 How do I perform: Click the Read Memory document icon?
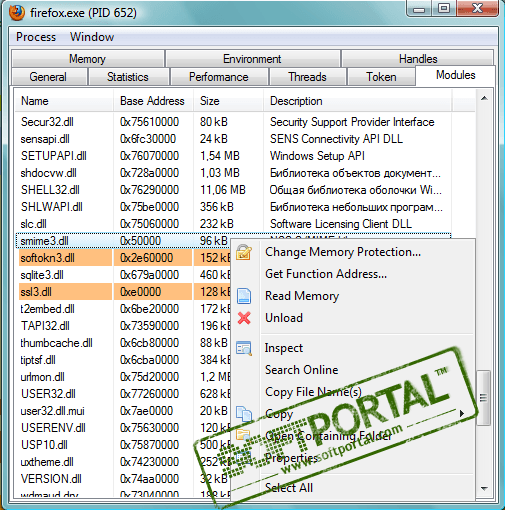[x=244, y=296]
